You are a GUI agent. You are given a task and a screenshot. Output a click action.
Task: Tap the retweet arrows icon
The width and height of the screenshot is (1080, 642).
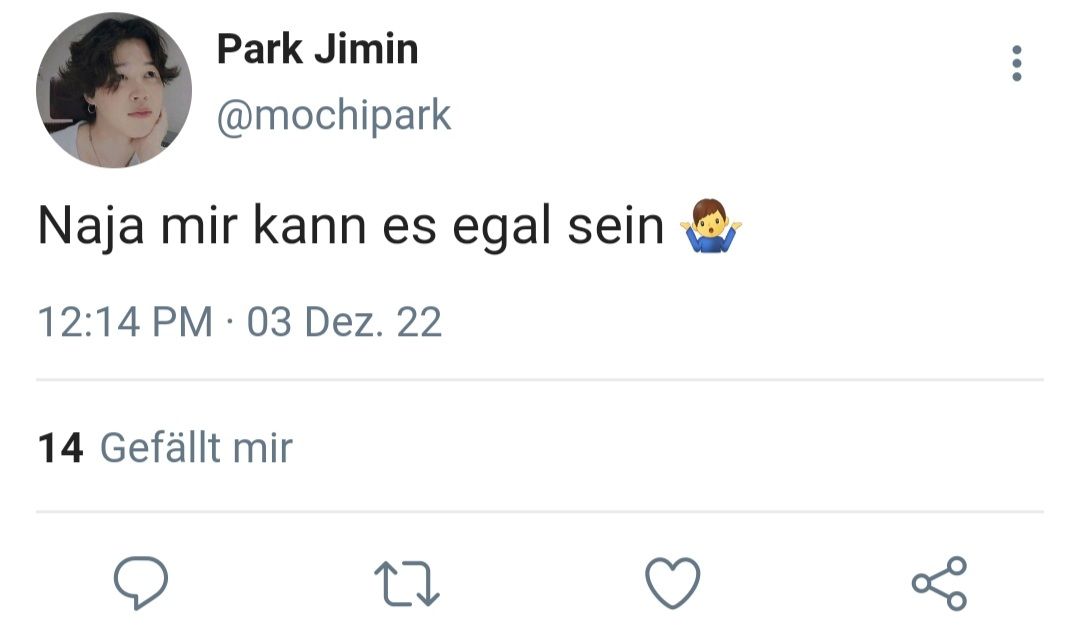[407, 584]
